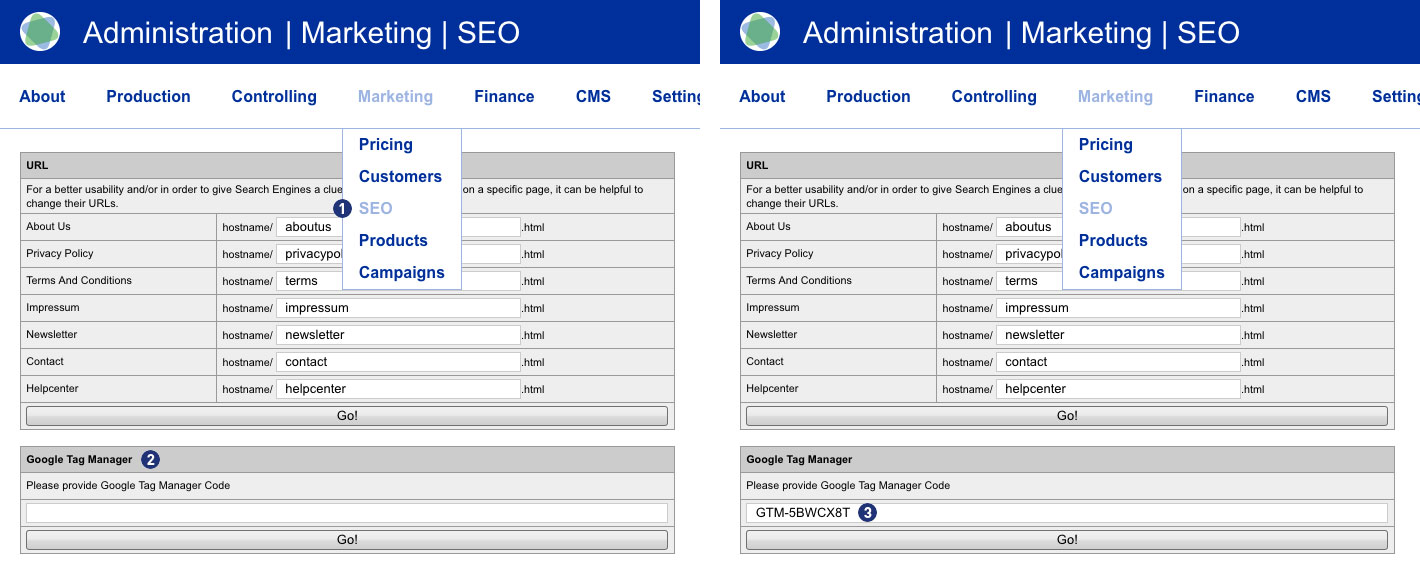
Task: Click the numbered marker 2 beside Google Tag Manager
Action: point(150,460)
